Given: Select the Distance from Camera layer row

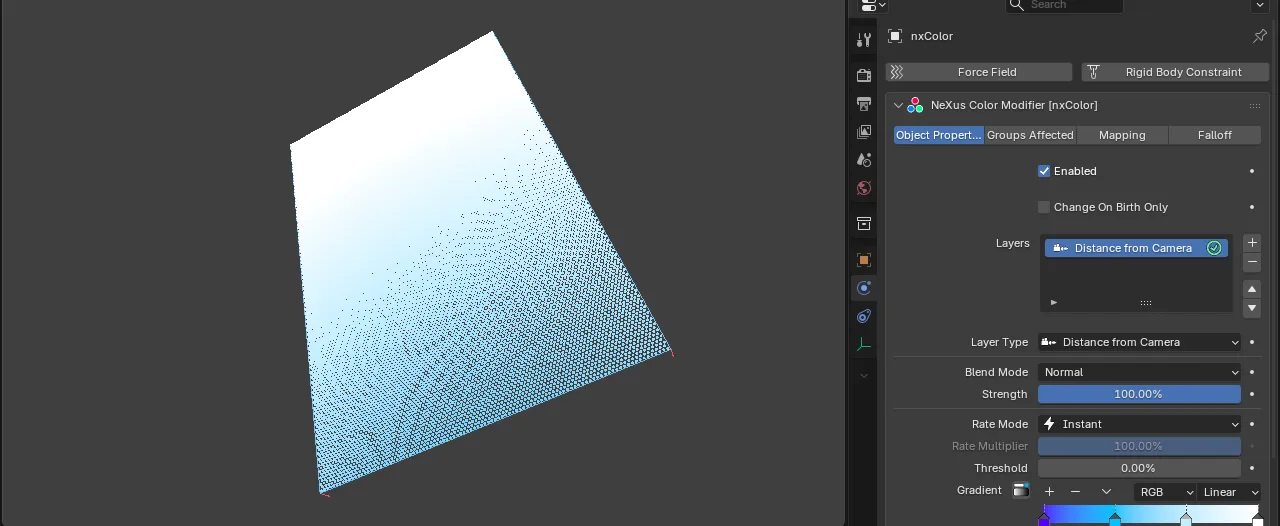Looking at the screenshot, I should click(1137, 248).
